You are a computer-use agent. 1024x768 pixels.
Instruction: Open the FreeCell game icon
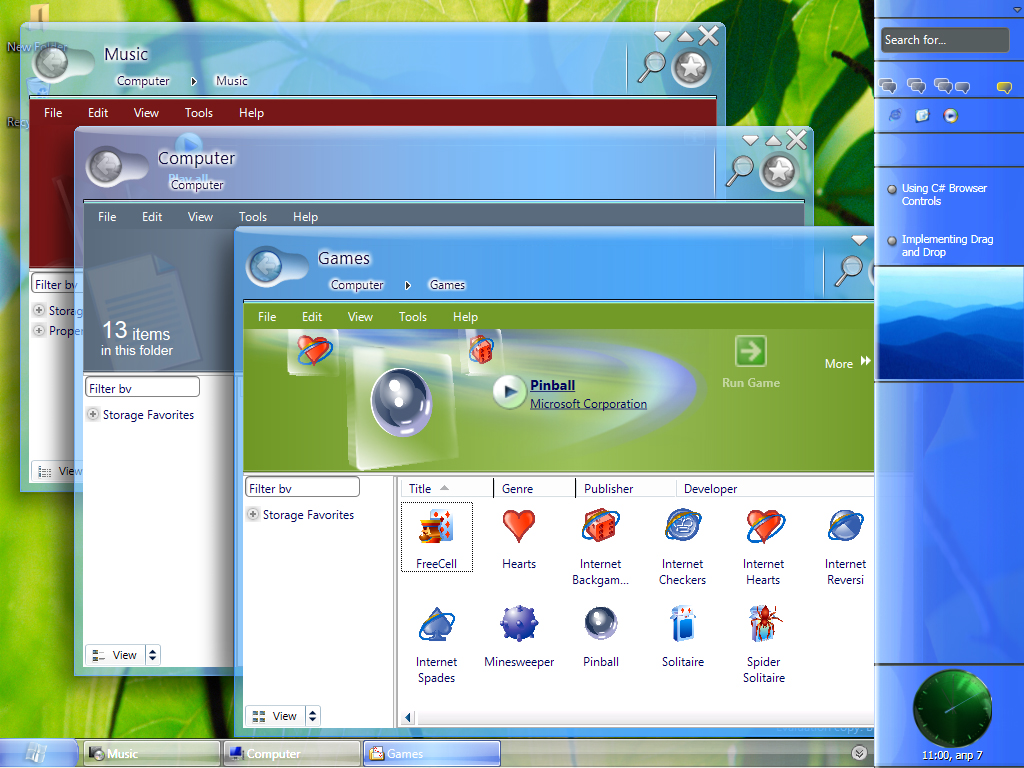pyautogui.click(x=436, y=528)
